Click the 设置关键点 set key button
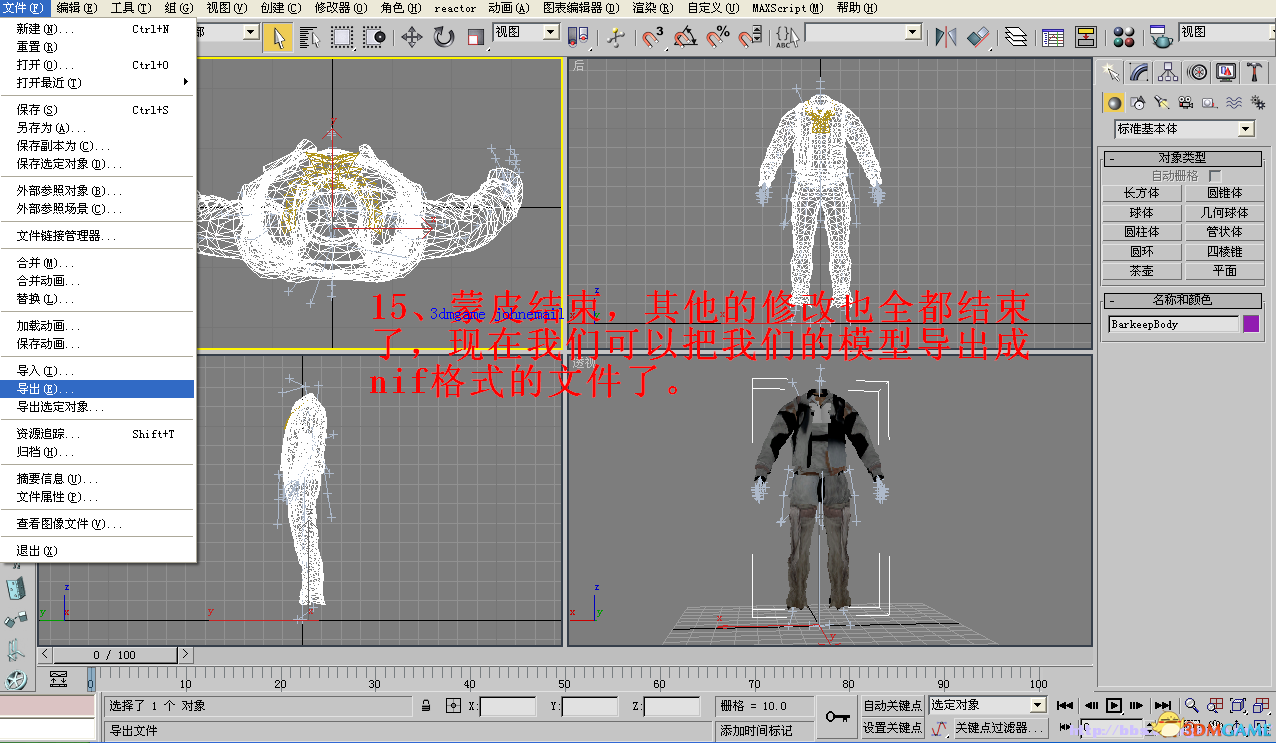This screenshot has height=743, width=1276. (893, 728)
